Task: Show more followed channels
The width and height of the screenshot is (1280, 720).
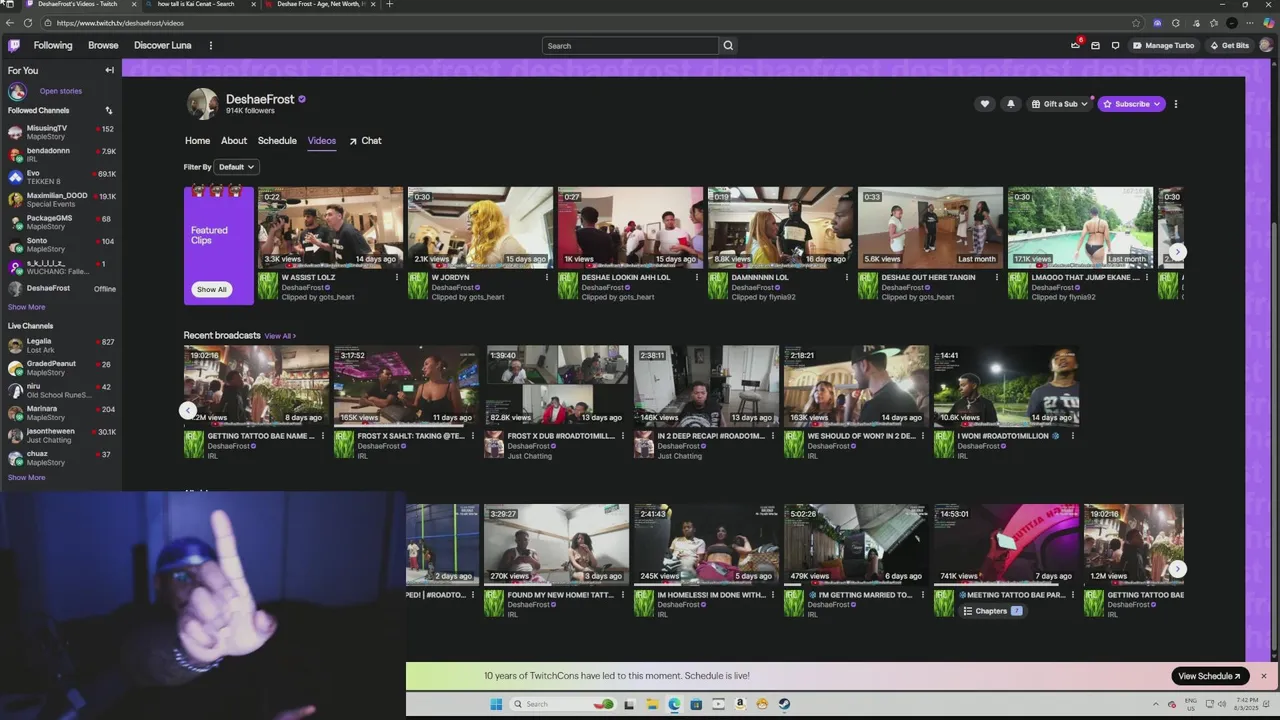Action: tap(27, 307)
